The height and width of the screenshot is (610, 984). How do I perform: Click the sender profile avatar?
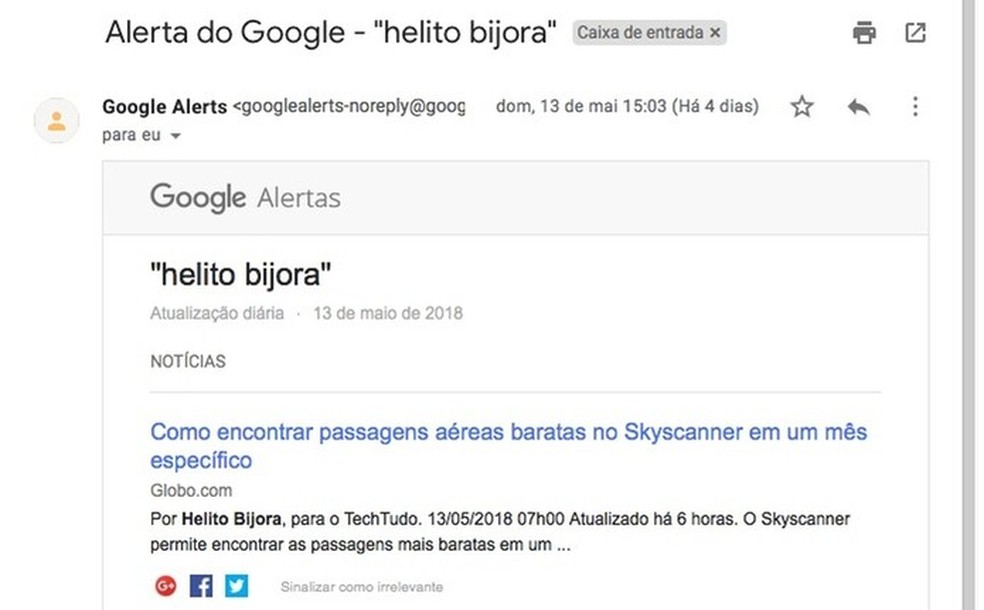click(x=56, y=120)
